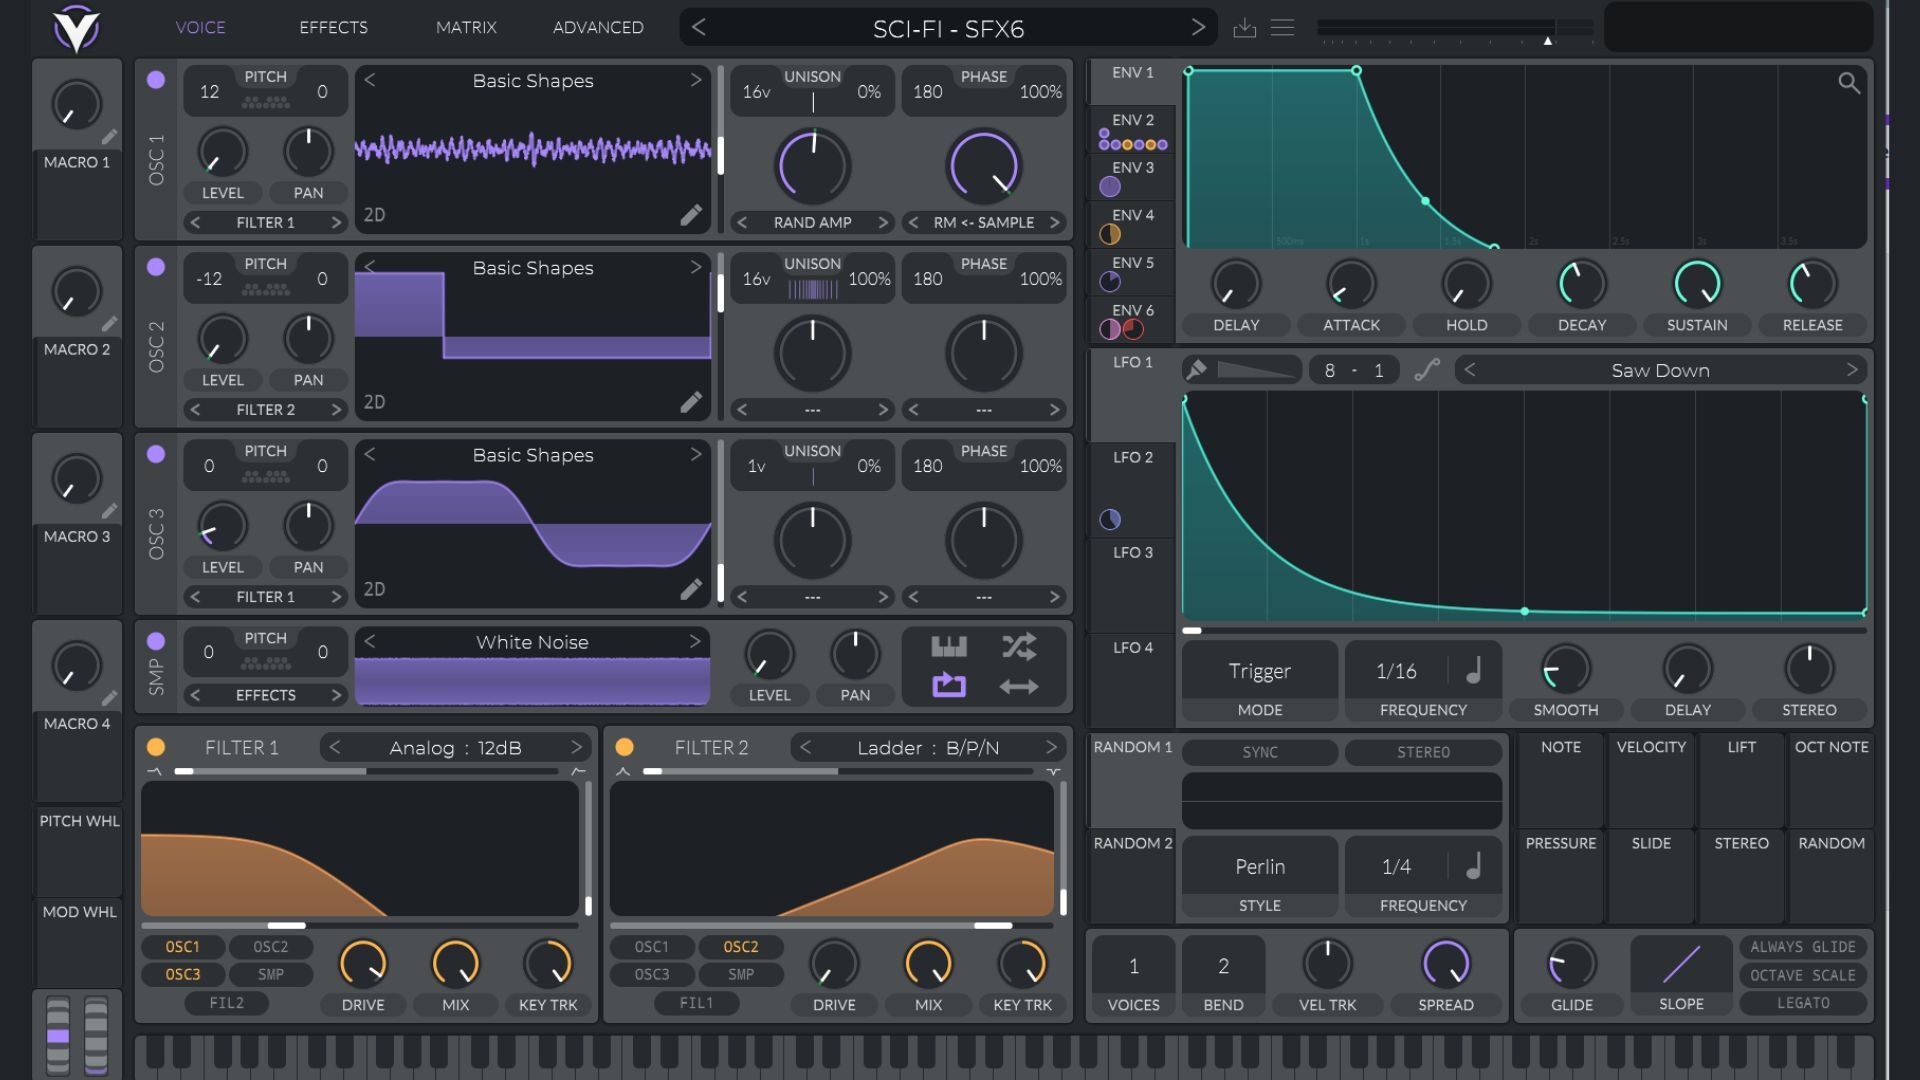The width and height of the screenshot is (1920, 1080).
Task: Open the hamburger menu icon
Action: [1282, 28]
